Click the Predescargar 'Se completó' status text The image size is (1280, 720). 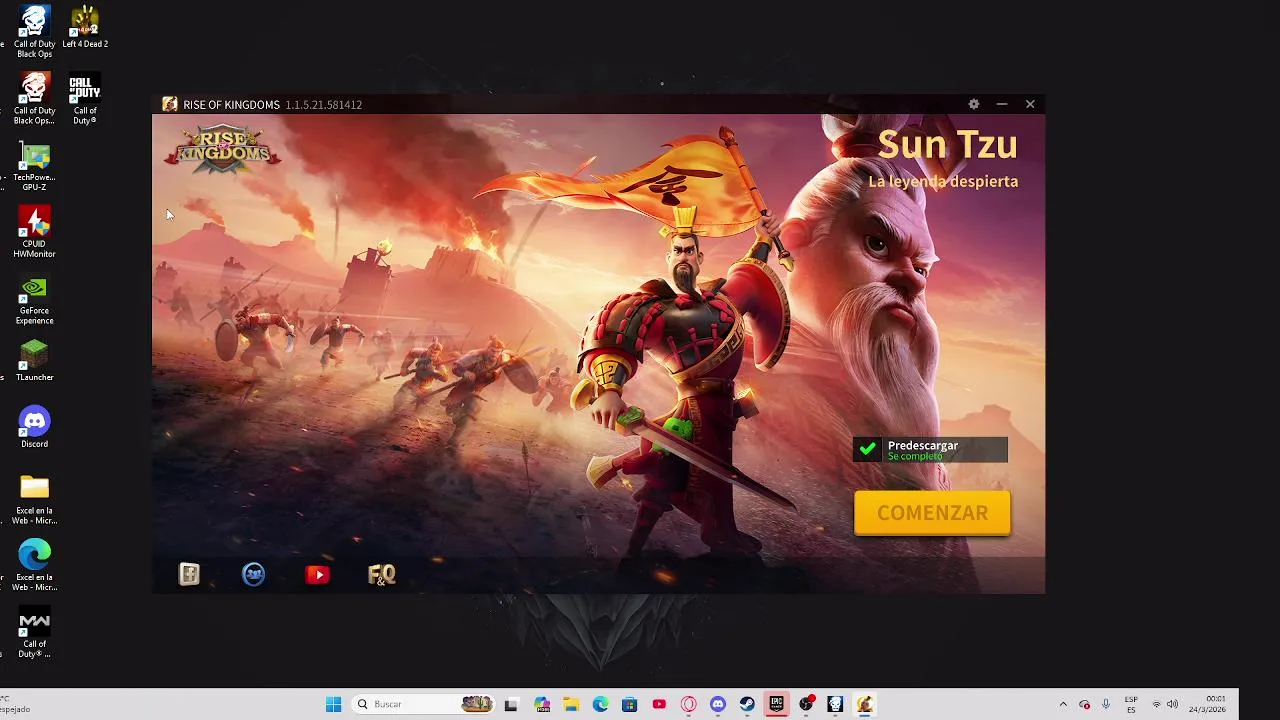[915, 457]
